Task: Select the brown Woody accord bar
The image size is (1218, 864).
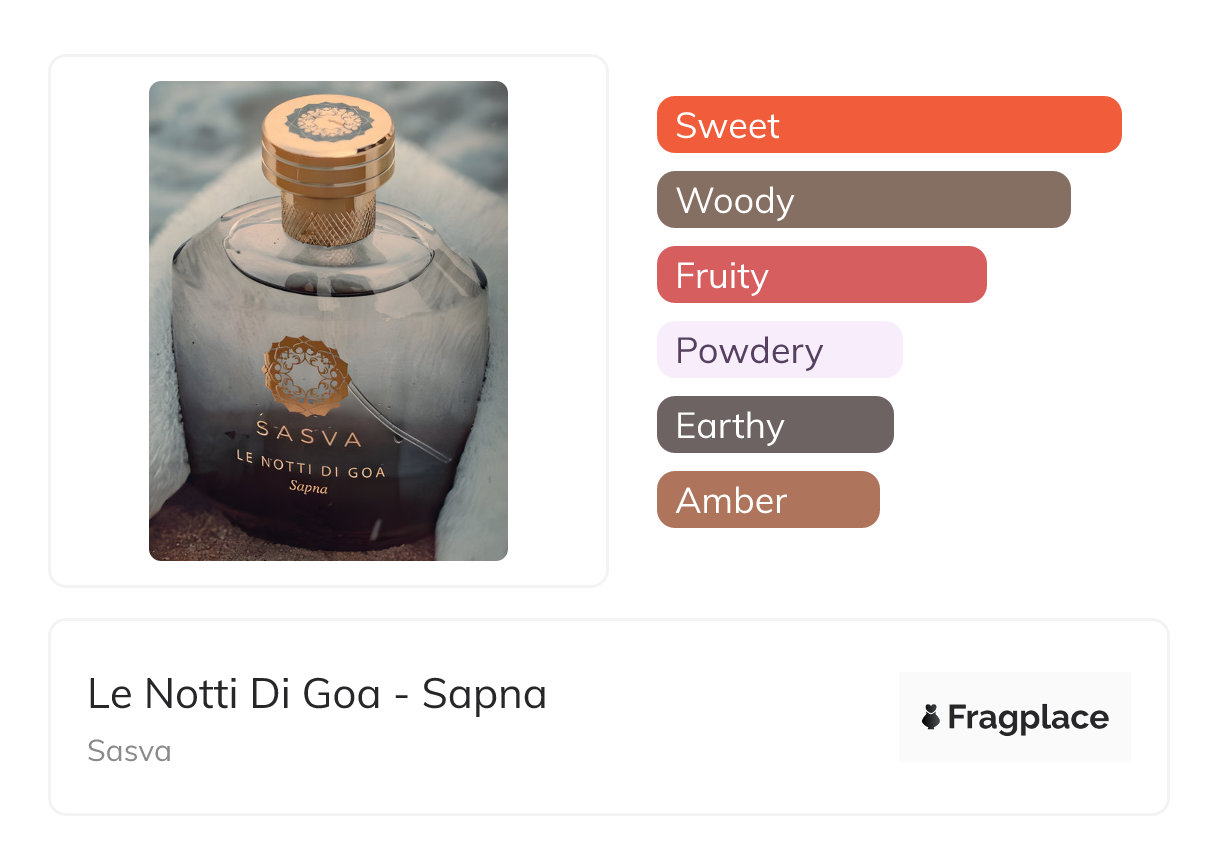Action: (863, 200)
